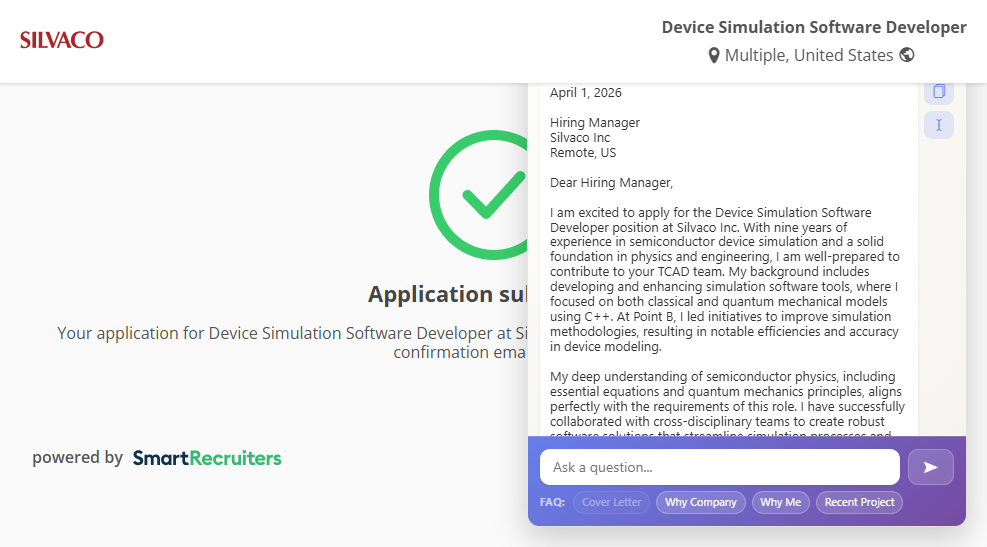This screenshot has width=987, height=547.
Task: Click the Dear Hiring Manager greeting line
Action: point(611,183)
